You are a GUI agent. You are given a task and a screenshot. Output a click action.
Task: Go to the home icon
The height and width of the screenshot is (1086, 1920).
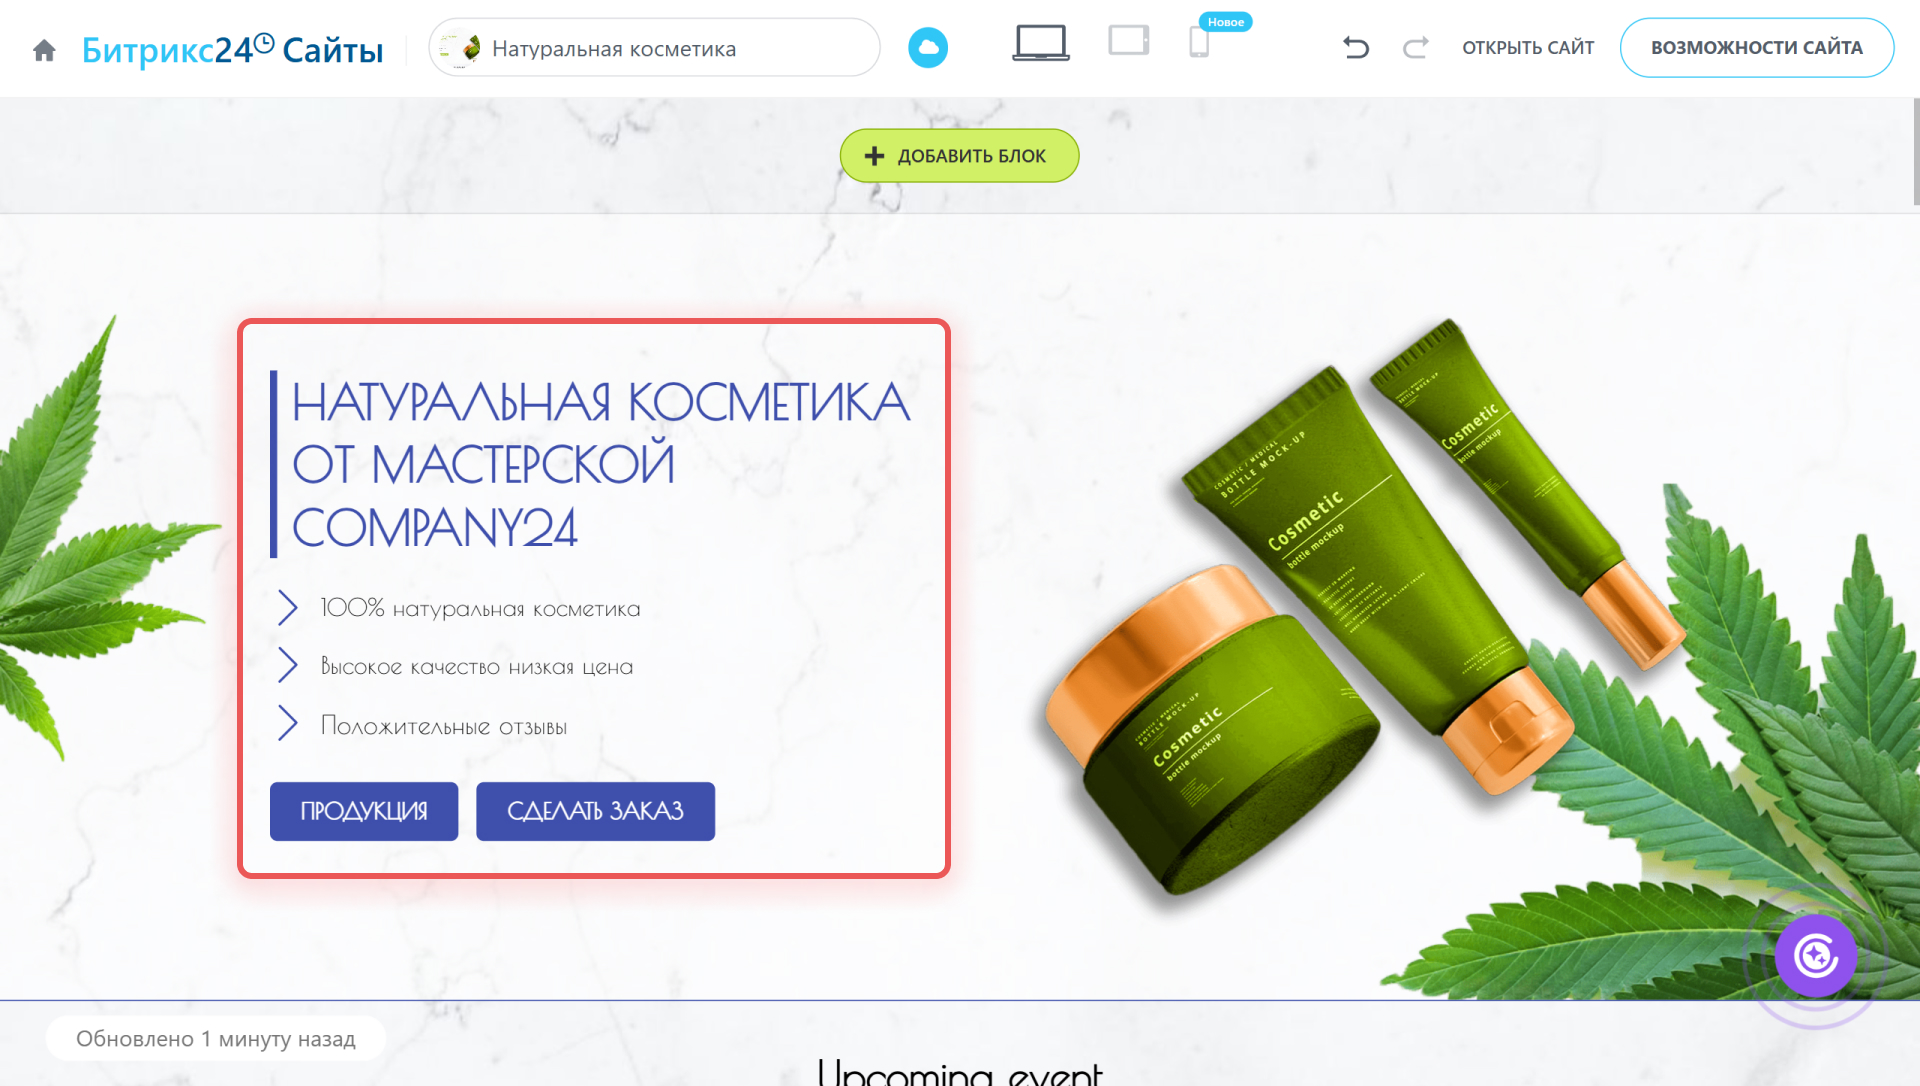click(44, 50)
